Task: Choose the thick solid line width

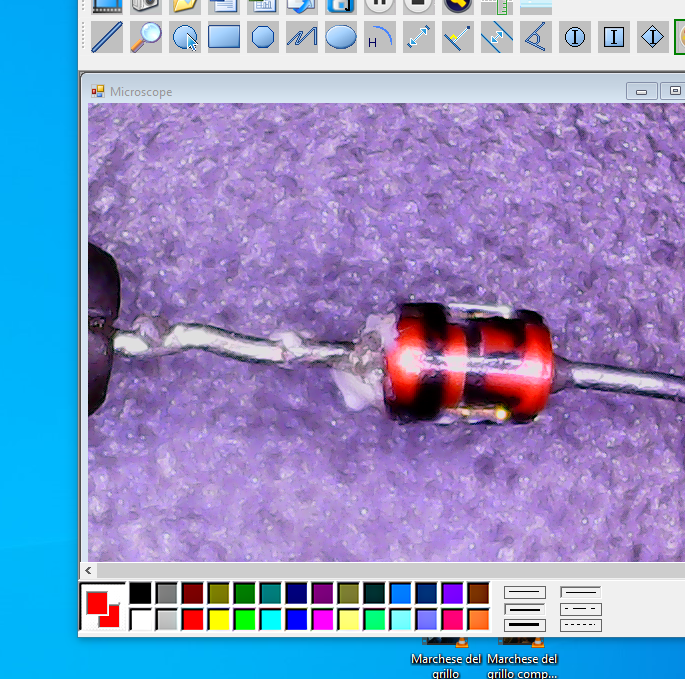Action: pos(525,625)
